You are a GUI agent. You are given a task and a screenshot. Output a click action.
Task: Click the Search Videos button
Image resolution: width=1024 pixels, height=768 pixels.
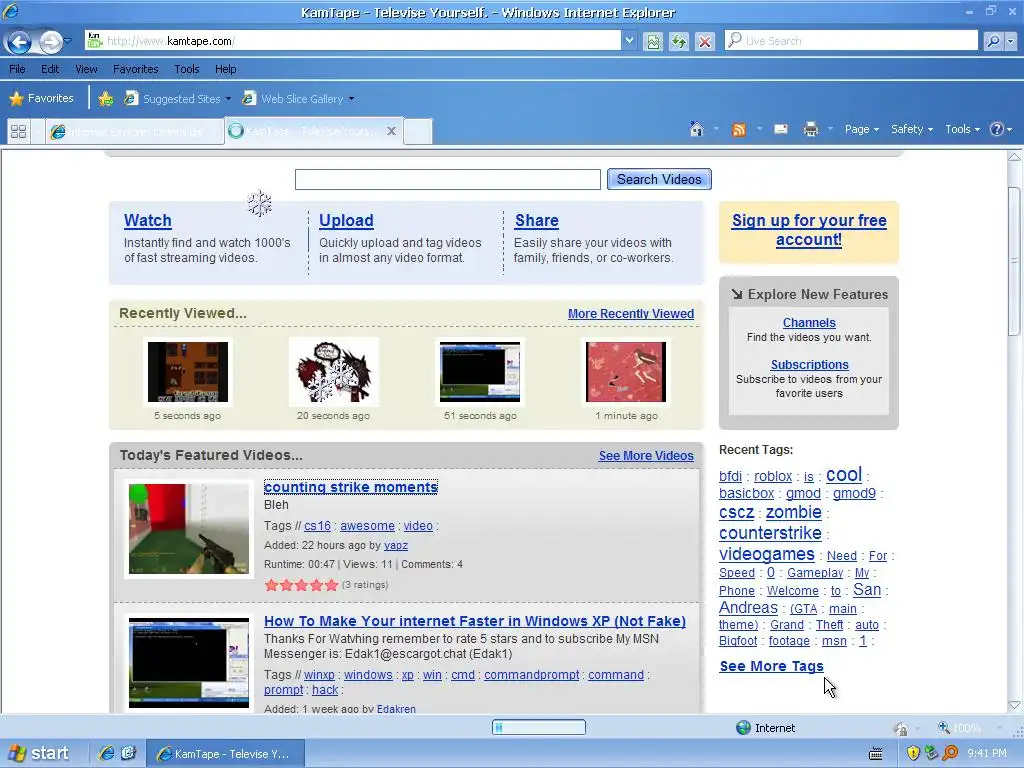pos(659,180)
